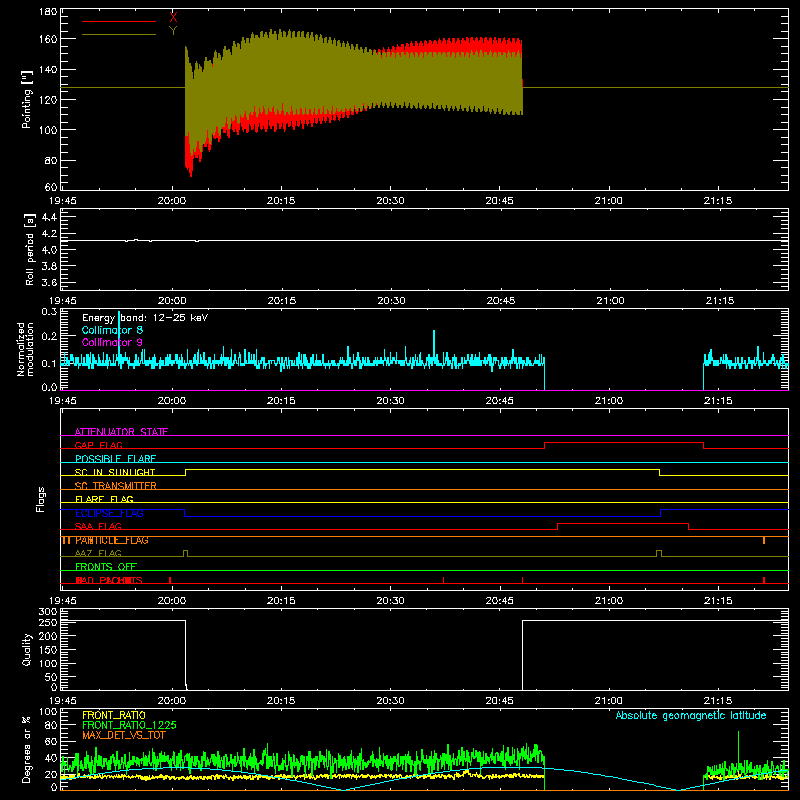
Task: Click 21:00 time label under Roll period plot
Action: tap(610, 301)
